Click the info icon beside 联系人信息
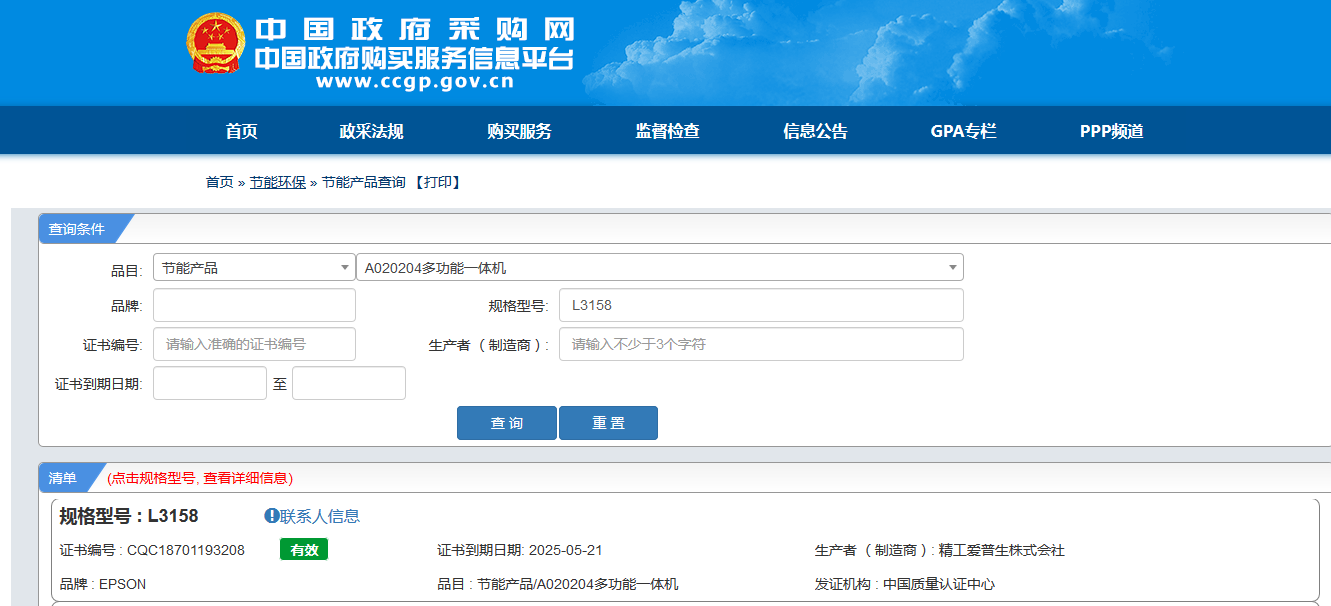Screen dimensions: 1331x606 271,516
